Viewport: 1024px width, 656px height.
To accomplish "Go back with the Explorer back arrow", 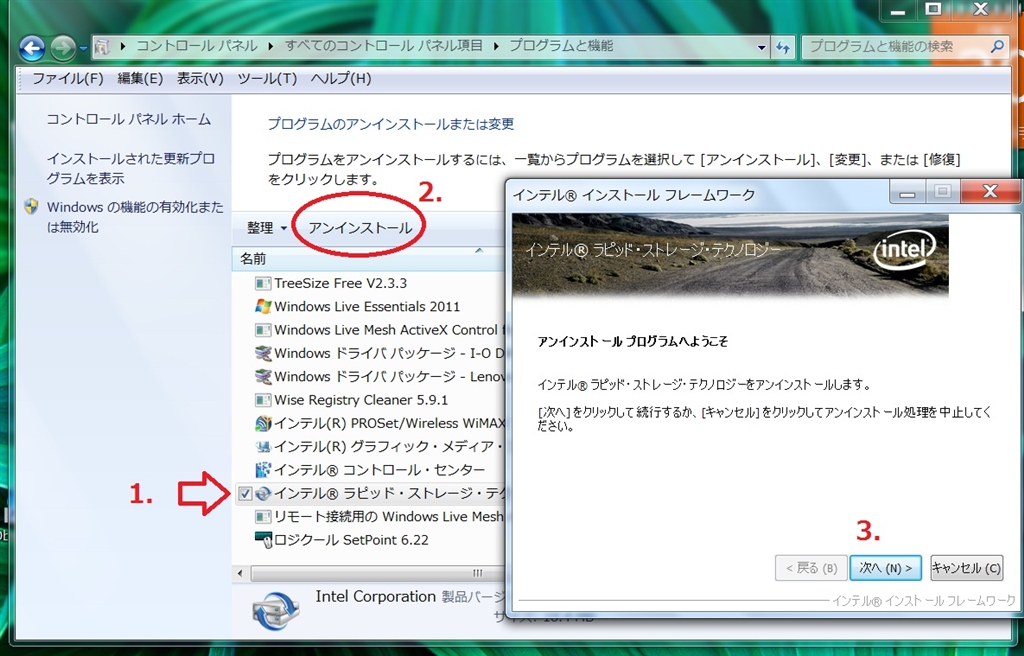I will pyautogui.click(x=31, y=48).
